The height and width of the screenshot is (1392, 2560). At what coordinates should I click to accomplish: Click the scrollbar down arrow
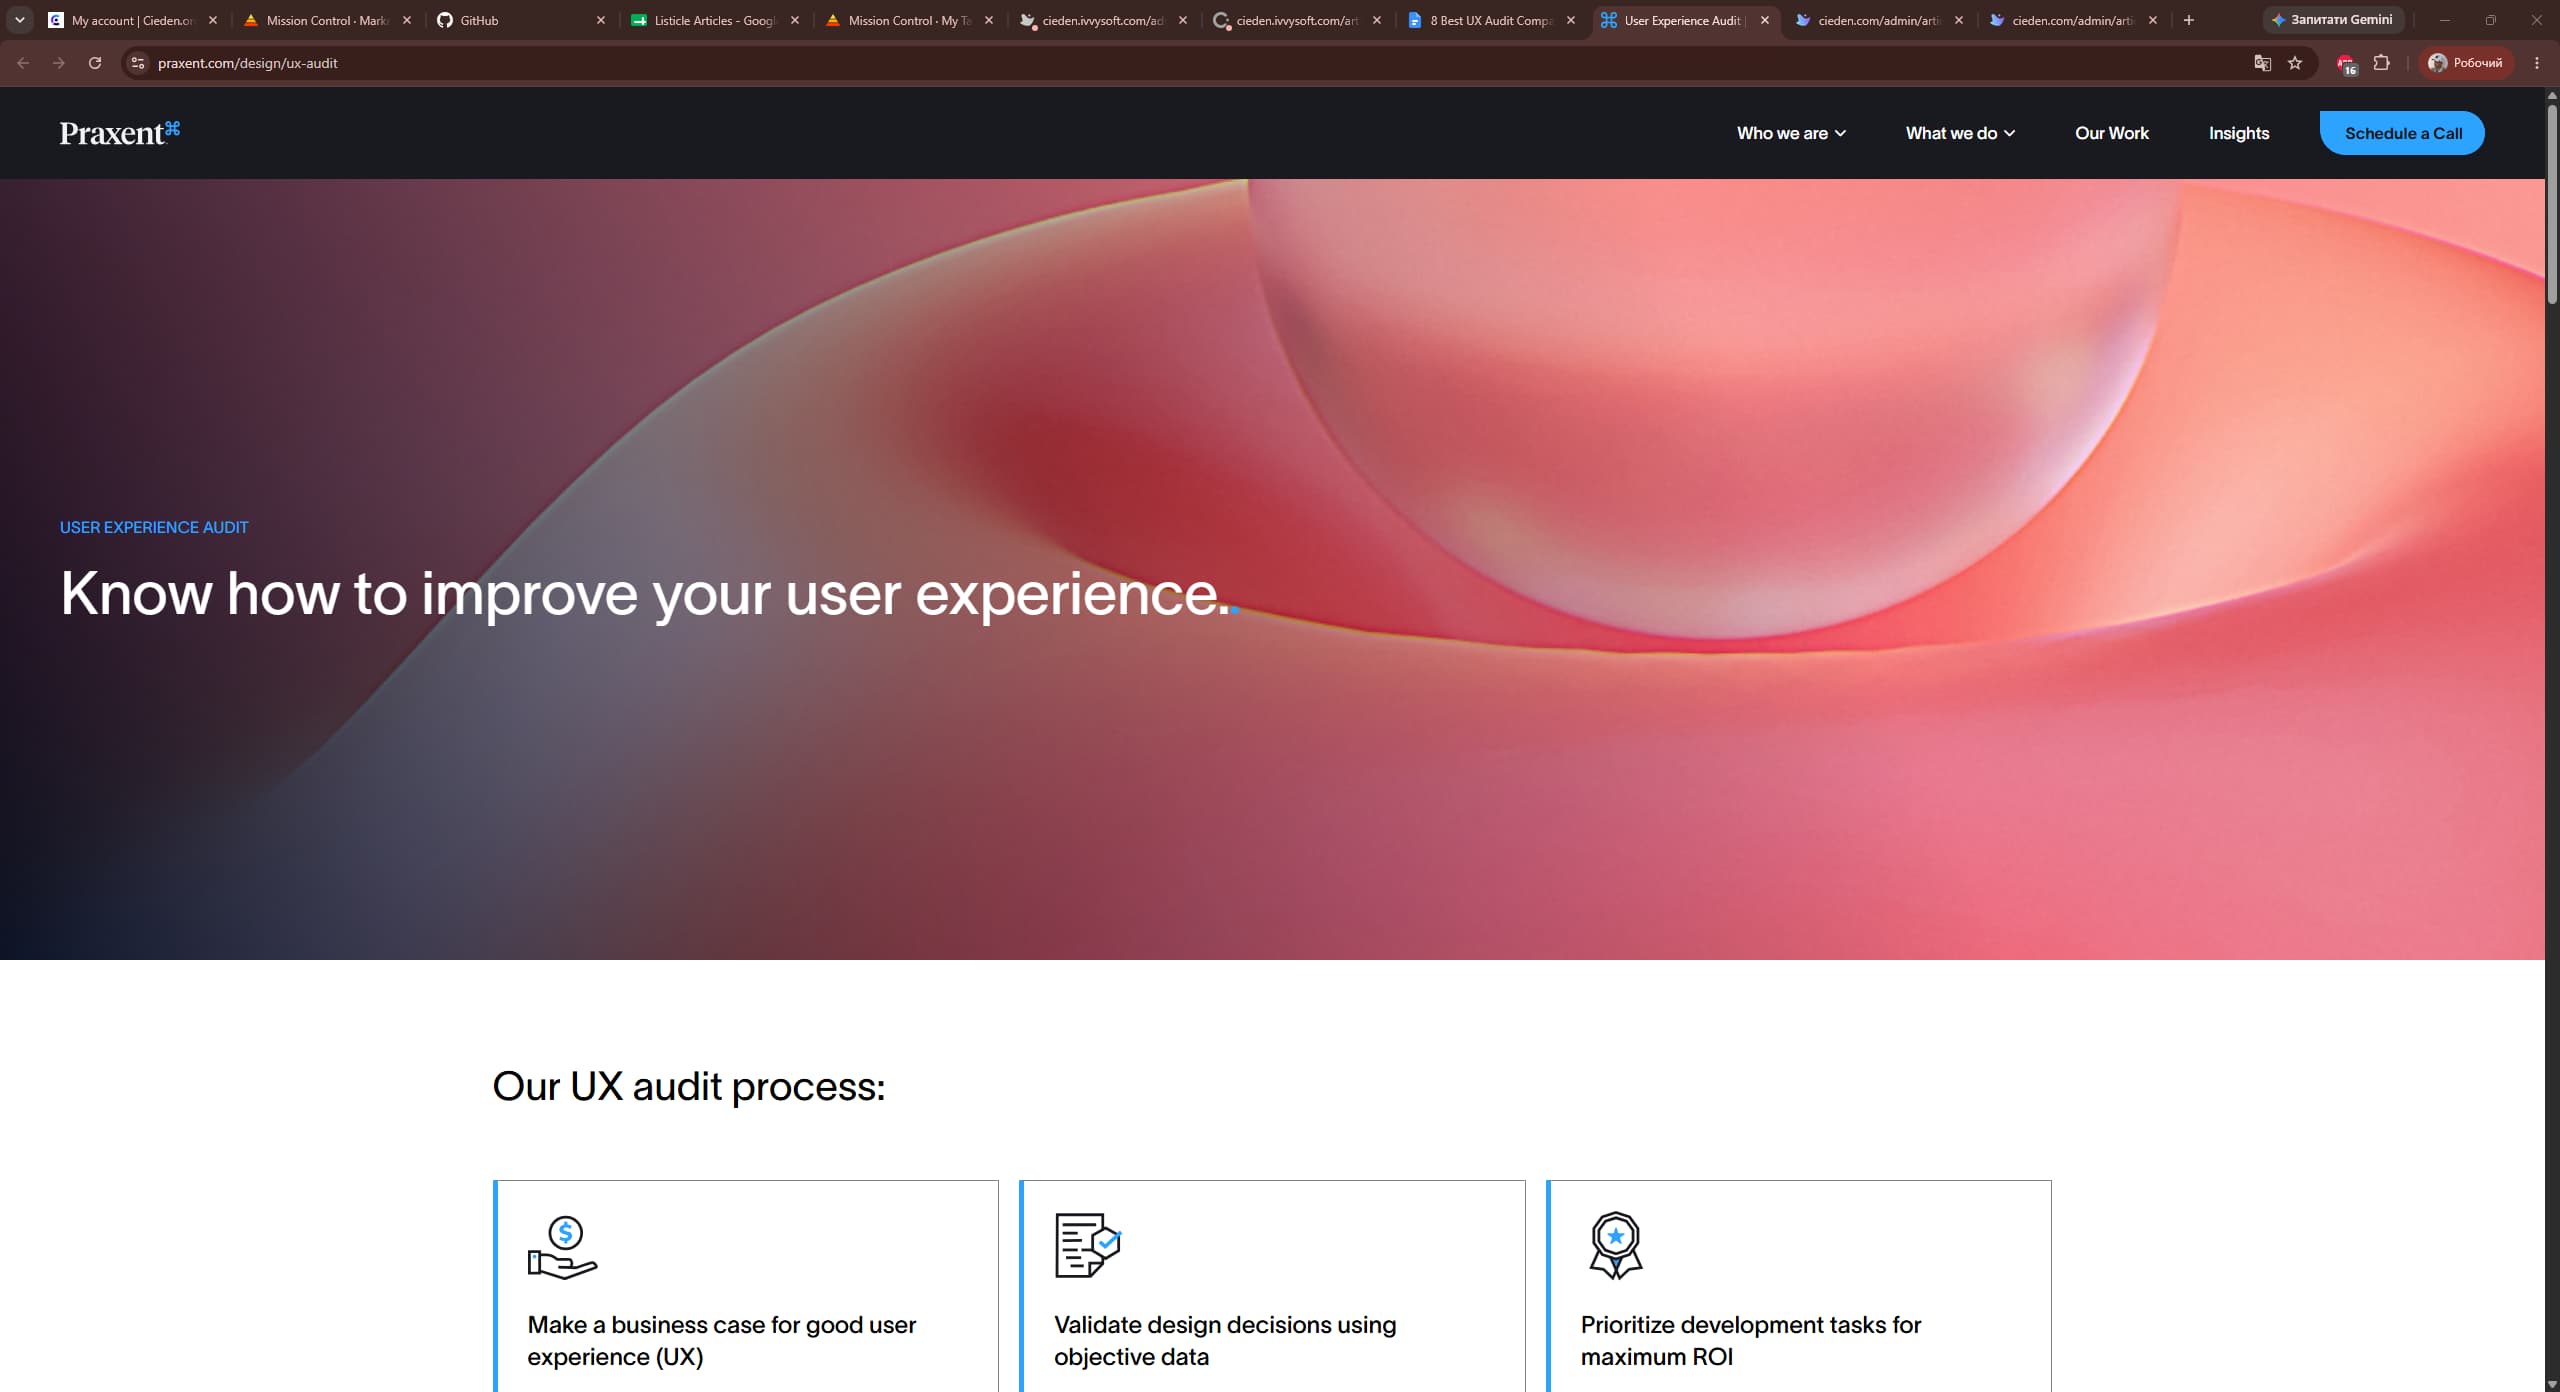[x=2552, y=1384]
